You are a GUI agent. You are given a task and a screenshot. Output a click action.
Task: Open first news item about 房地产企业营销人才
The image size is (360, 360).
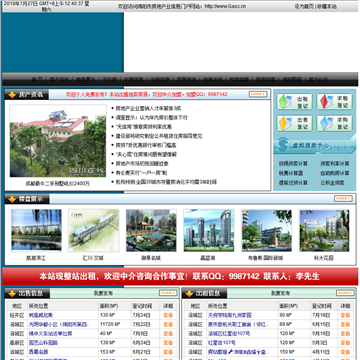coord(148,109)
